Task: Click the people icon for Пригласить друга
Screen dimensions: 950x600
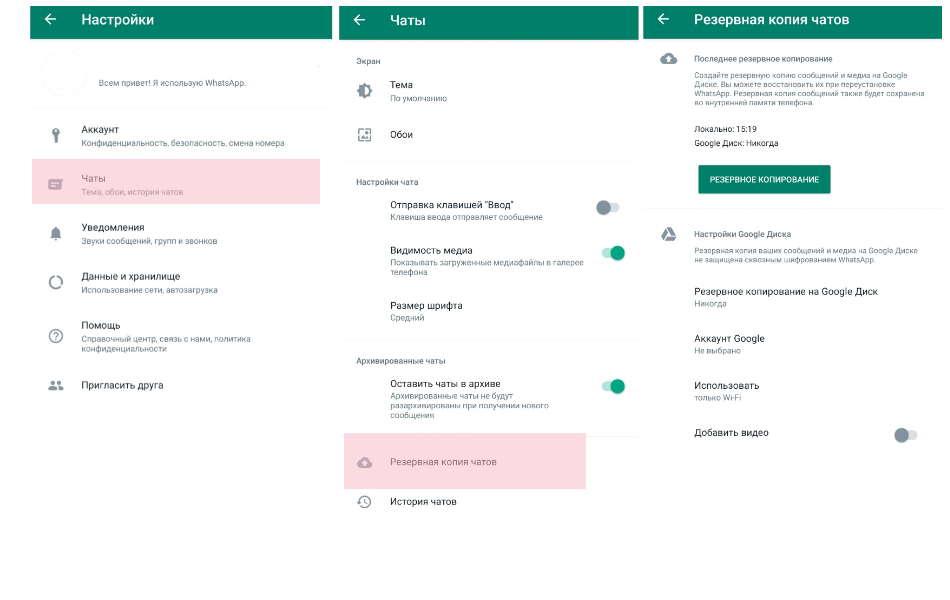Action: tap(56, 385)
